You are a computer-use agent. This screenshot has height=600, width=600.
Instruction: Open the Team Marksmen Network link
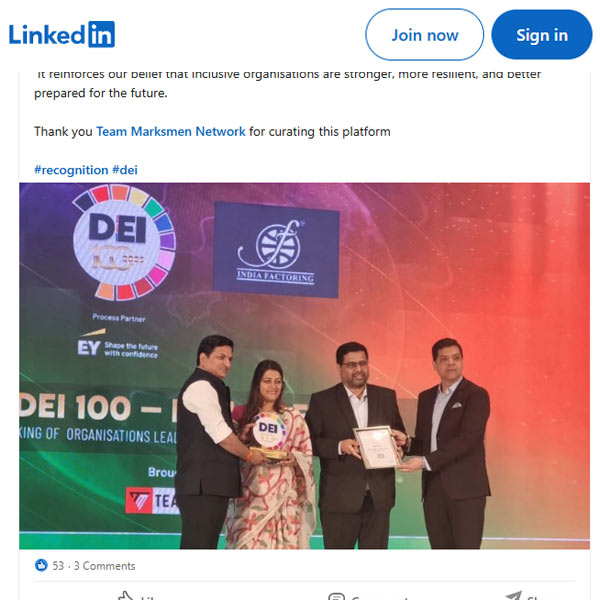(x=171, y=132)
